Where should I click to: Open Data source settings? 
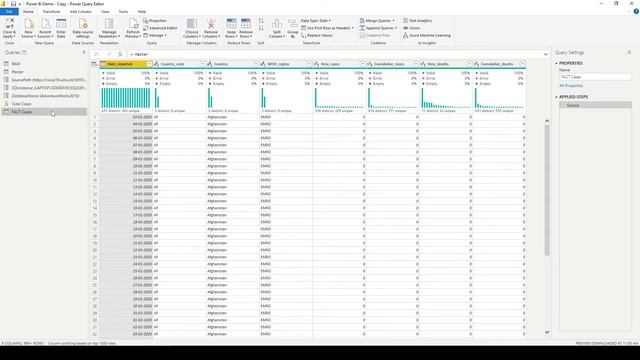click(x=83, y=29)
